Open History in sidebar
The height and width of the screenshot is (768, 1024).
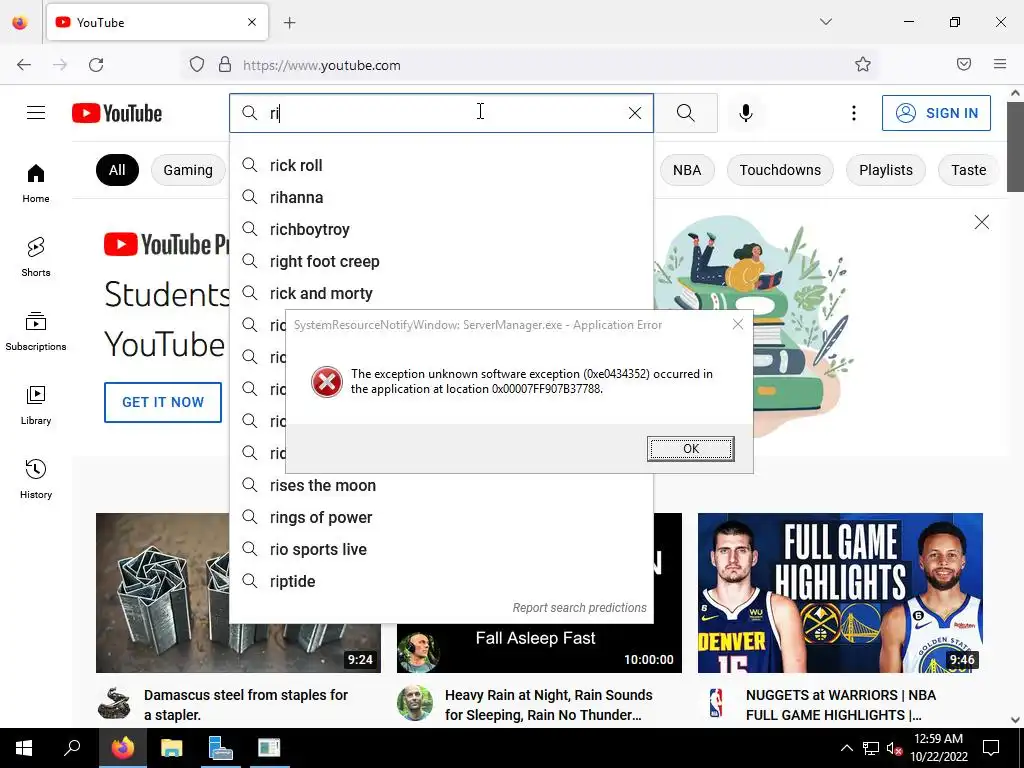pyautogui.click(x=36, y=479)
